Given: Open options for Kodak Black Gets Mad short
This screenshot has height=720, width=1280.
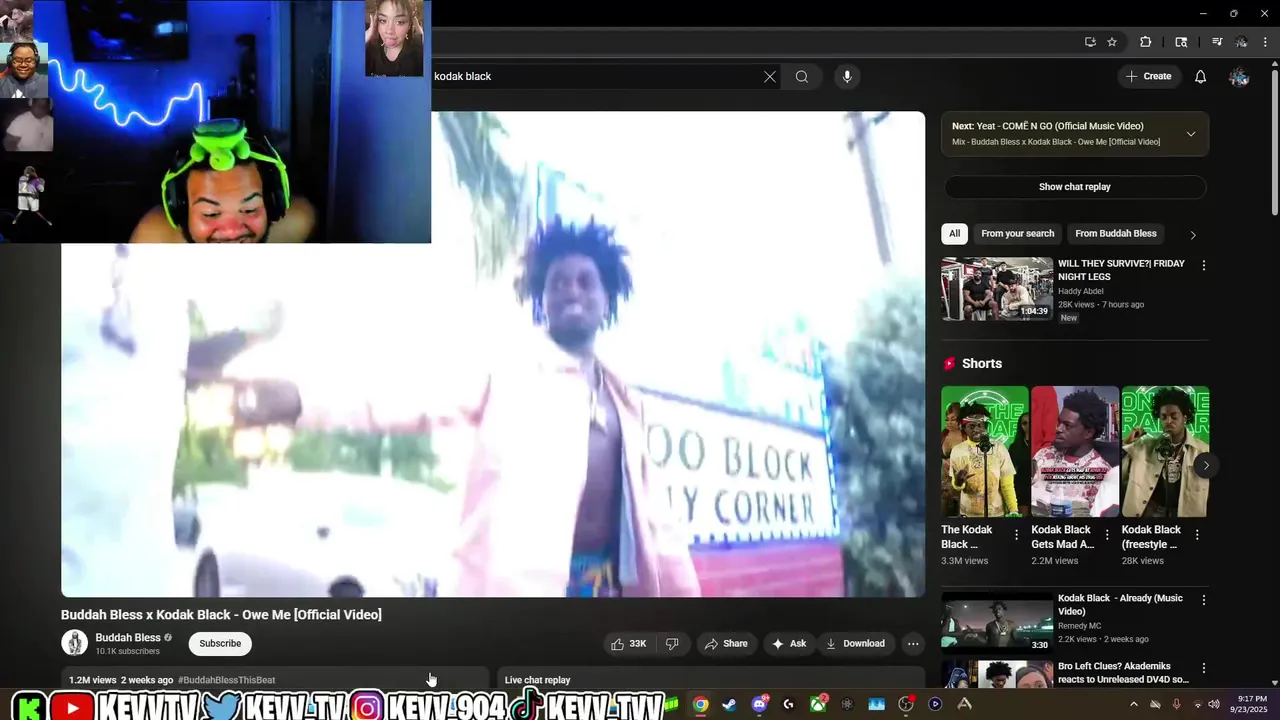Looking at the screenshot, I should pyautogui.click(x=1107, y=535).
